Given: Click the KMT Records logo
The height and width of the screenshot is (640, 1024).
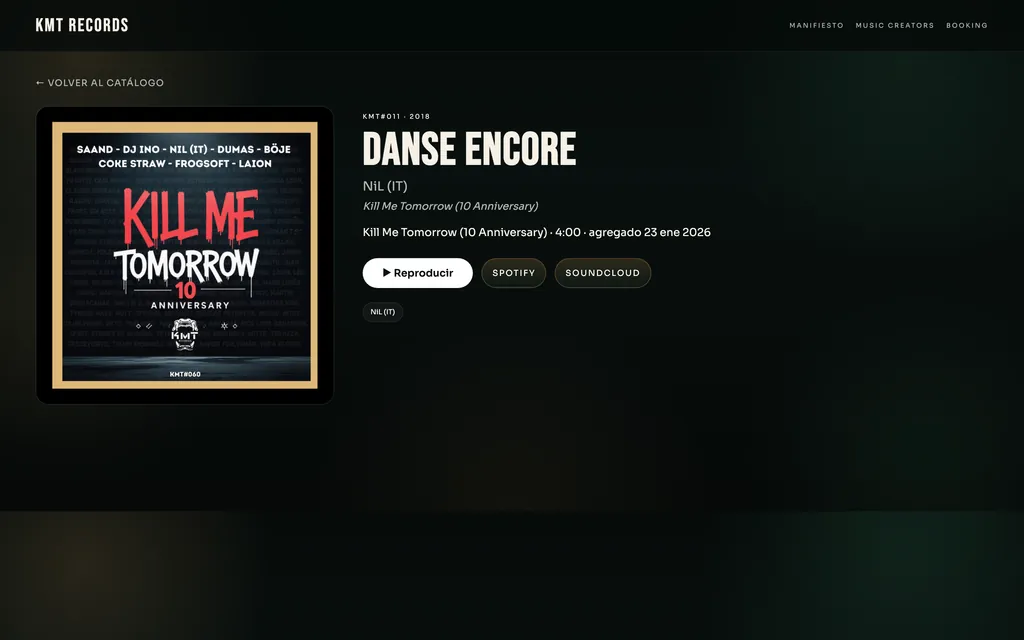Looking at the screenshot, I should coord(82,25).
